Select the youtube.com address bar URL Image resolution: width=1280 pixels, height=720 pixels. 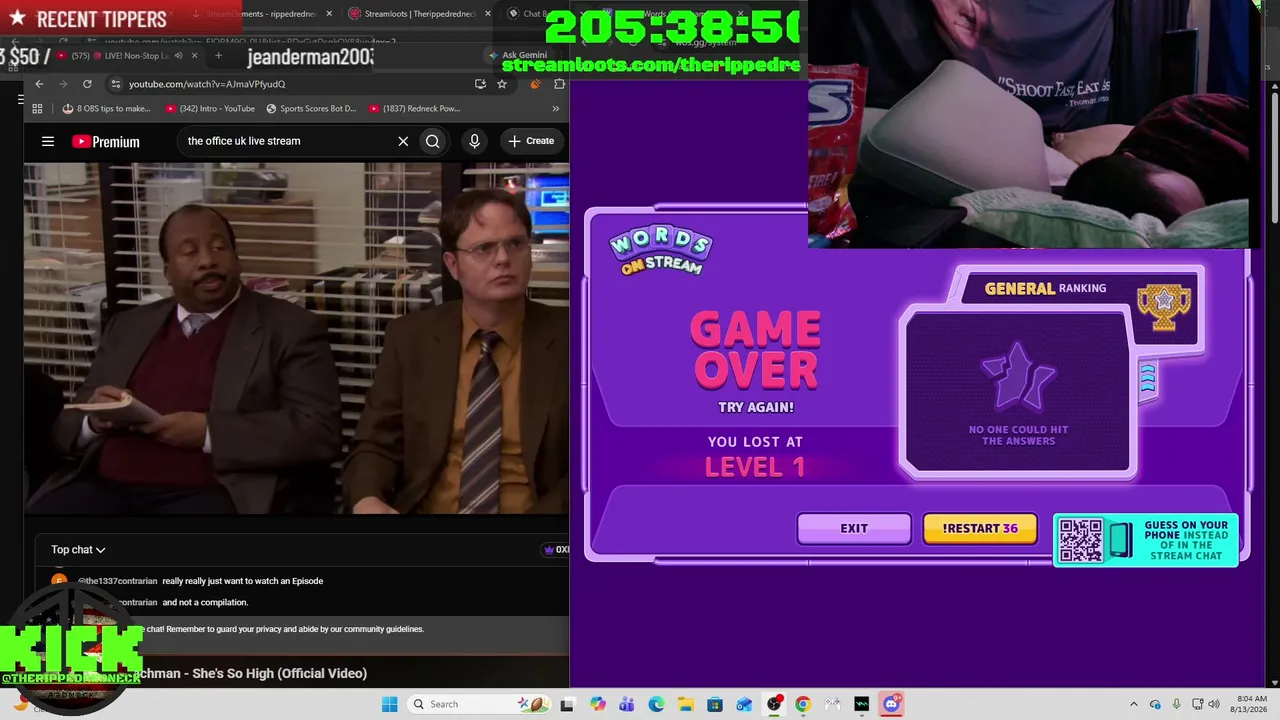pos(207,84)
